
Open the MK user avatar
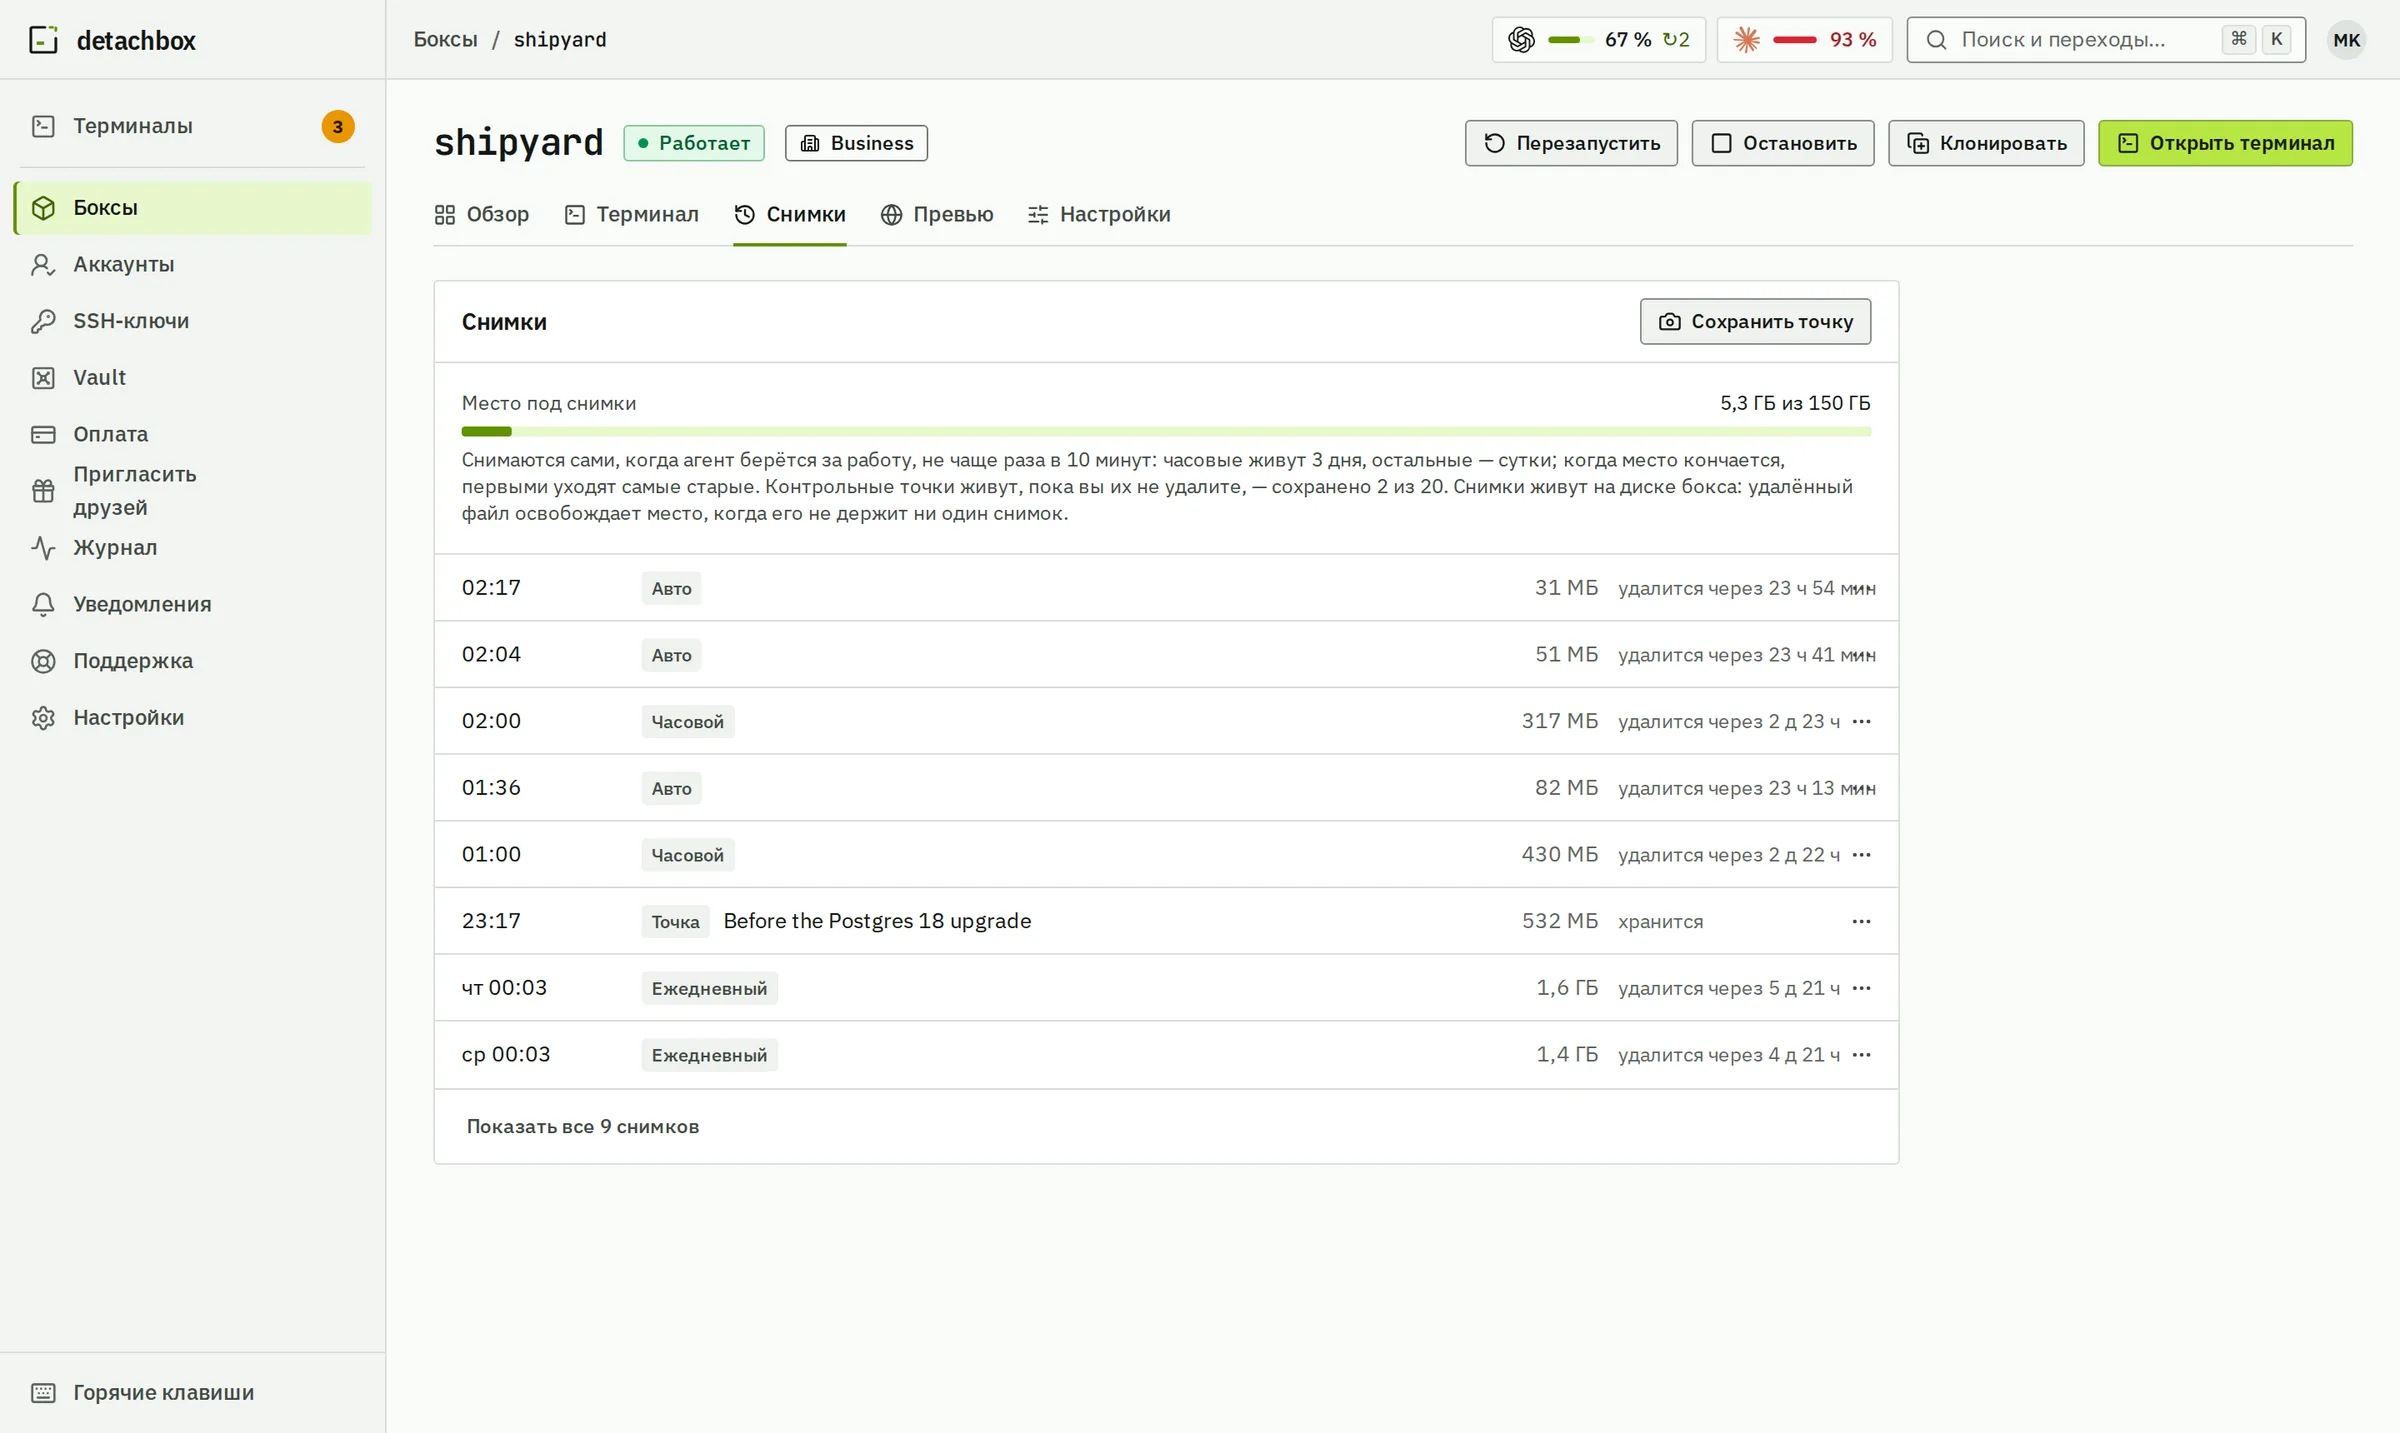point(2346,40)
